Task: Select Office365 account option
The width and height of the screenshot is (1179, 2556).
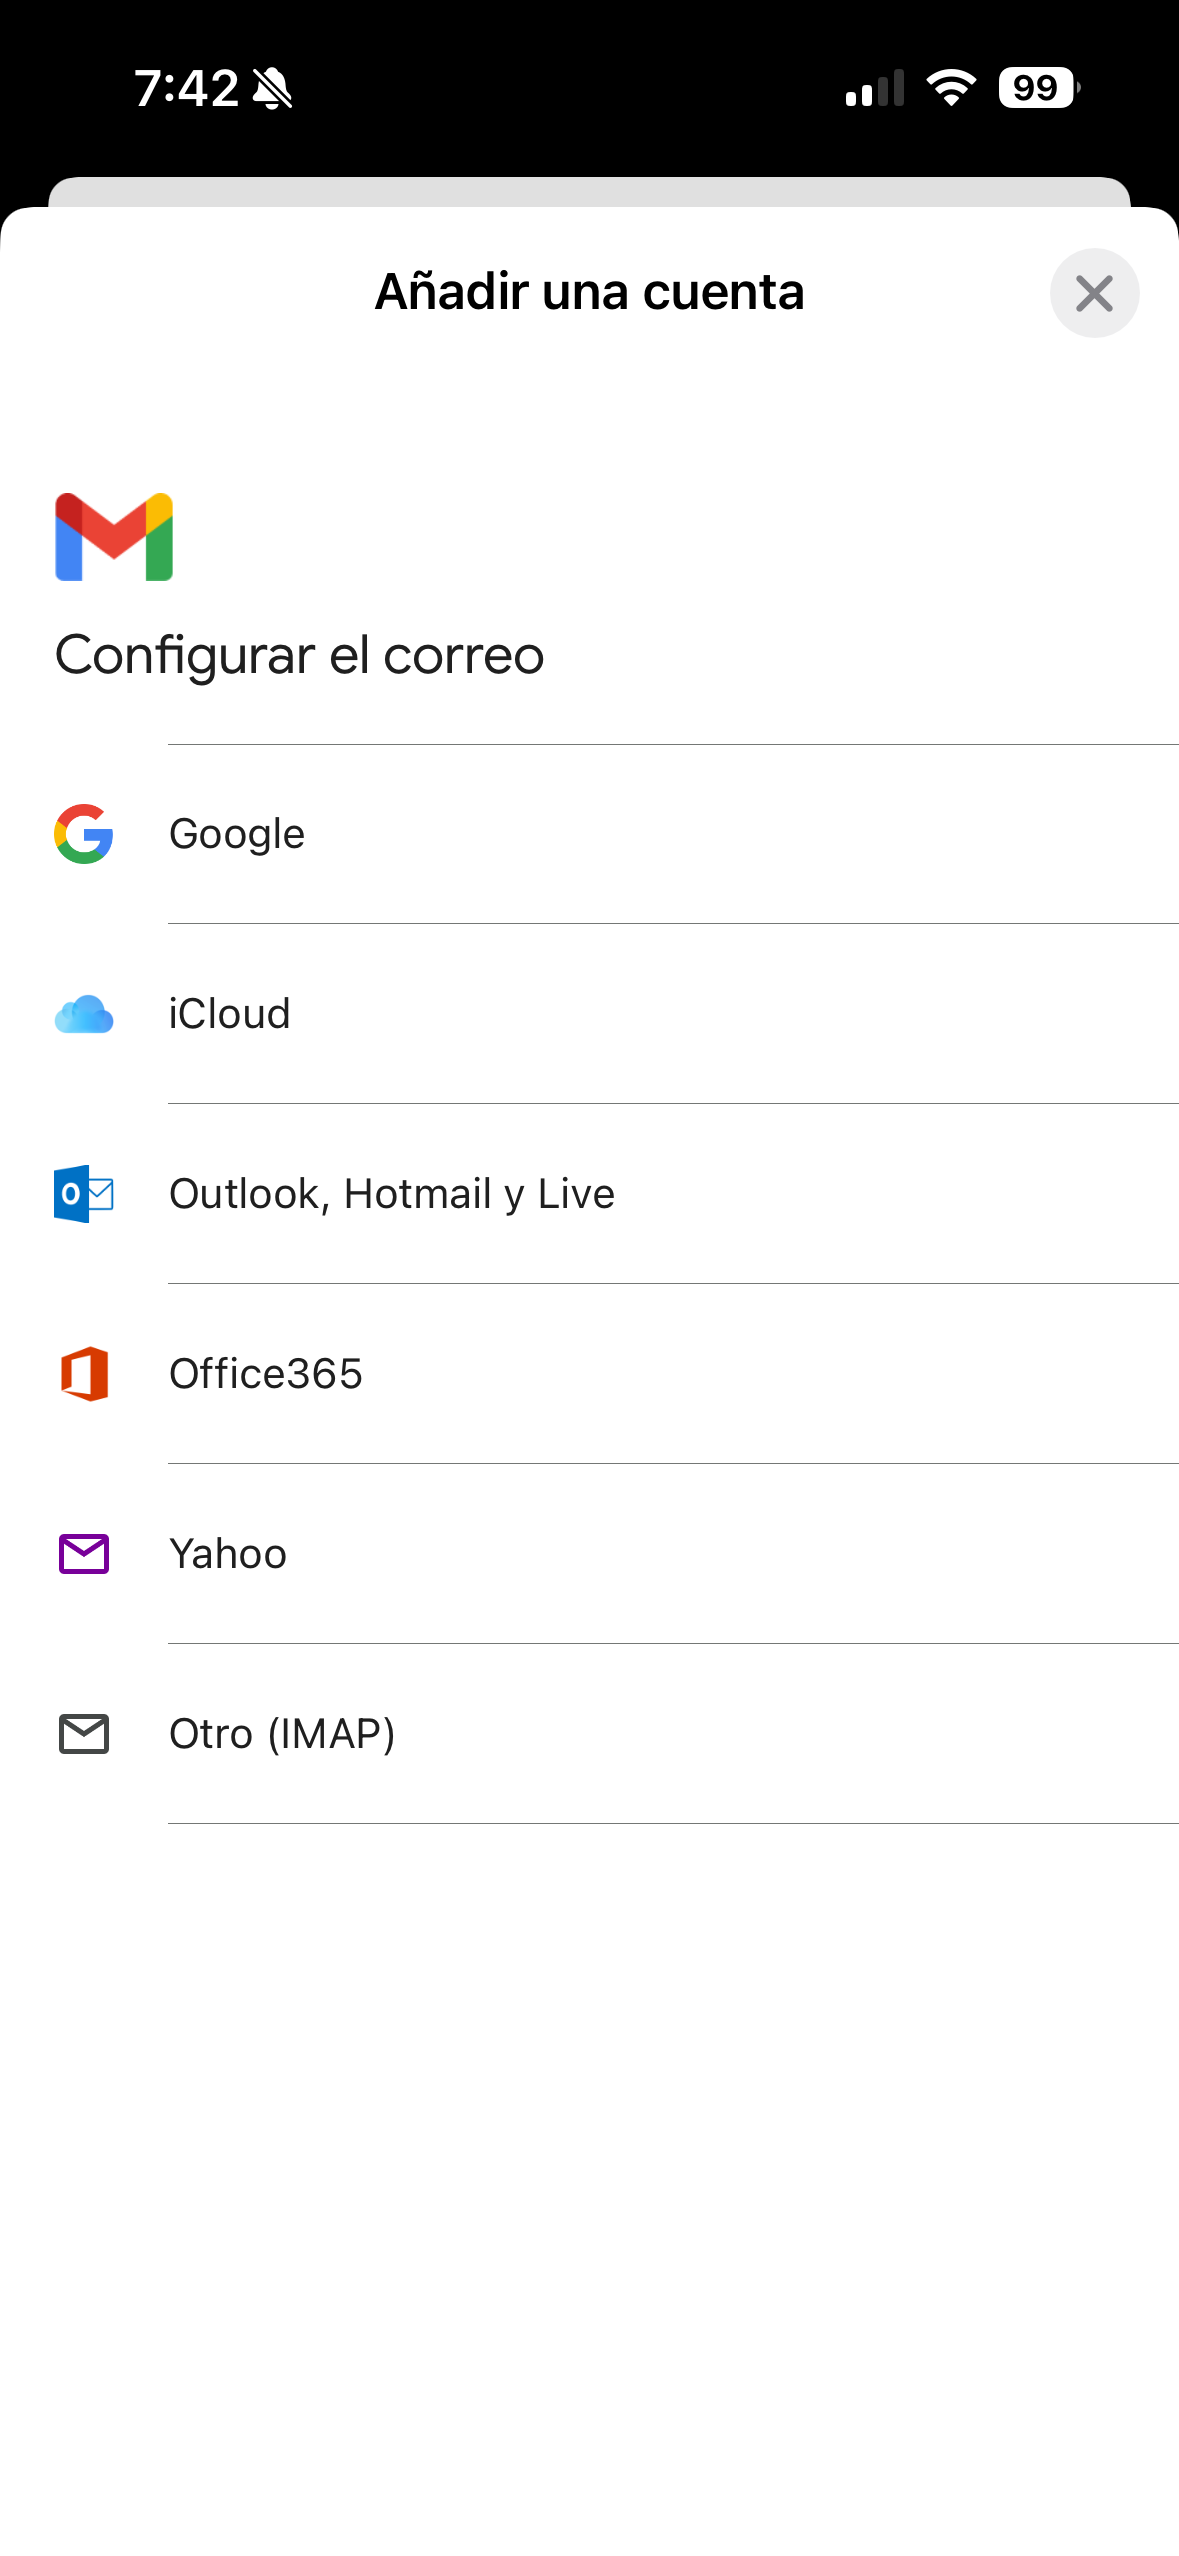Action: [x=266, y=1374]
